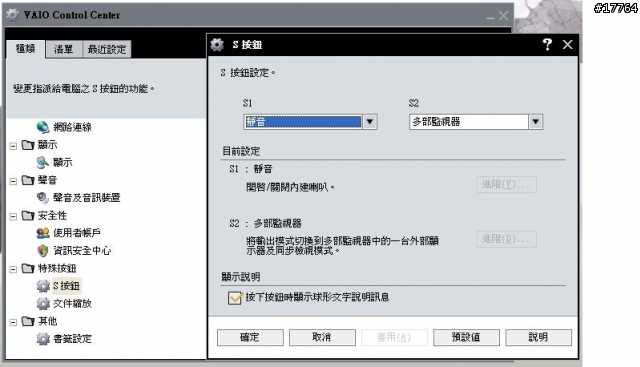Click the 確定 button
640x367 pixels.
[250, 338]
